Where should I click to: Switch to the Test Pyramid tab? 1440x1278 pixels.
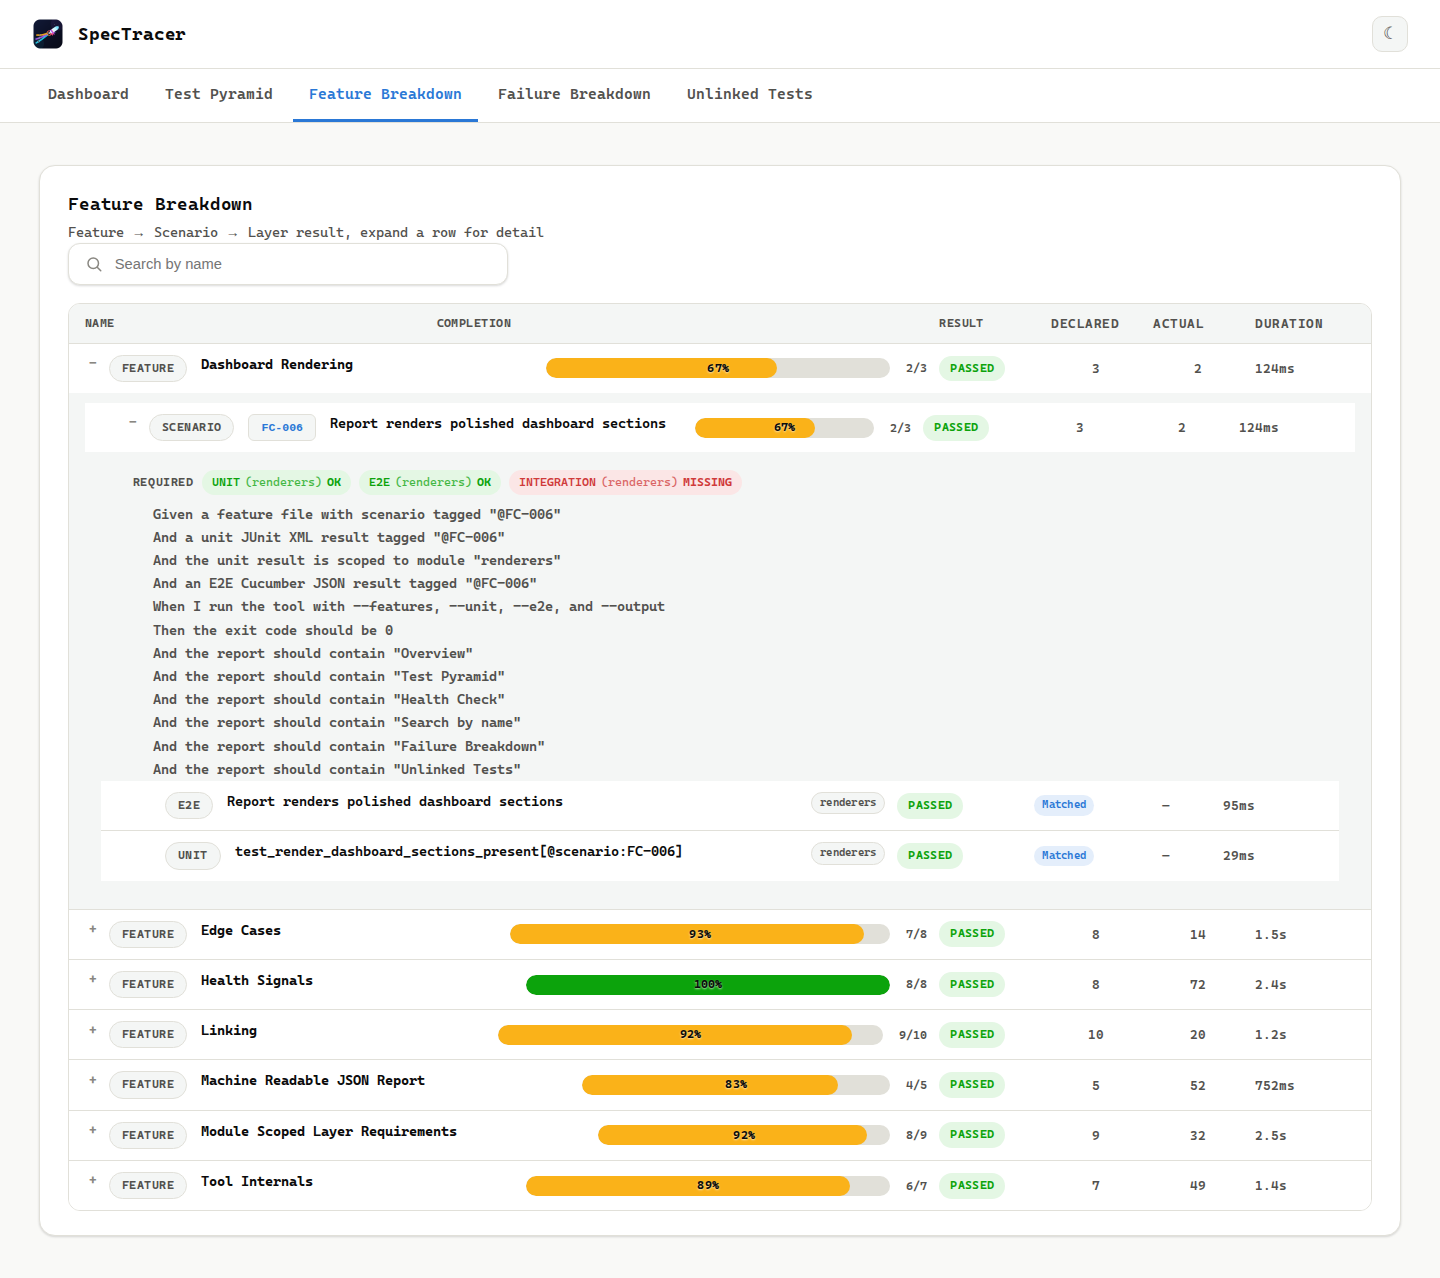click(x=219, y=94)
